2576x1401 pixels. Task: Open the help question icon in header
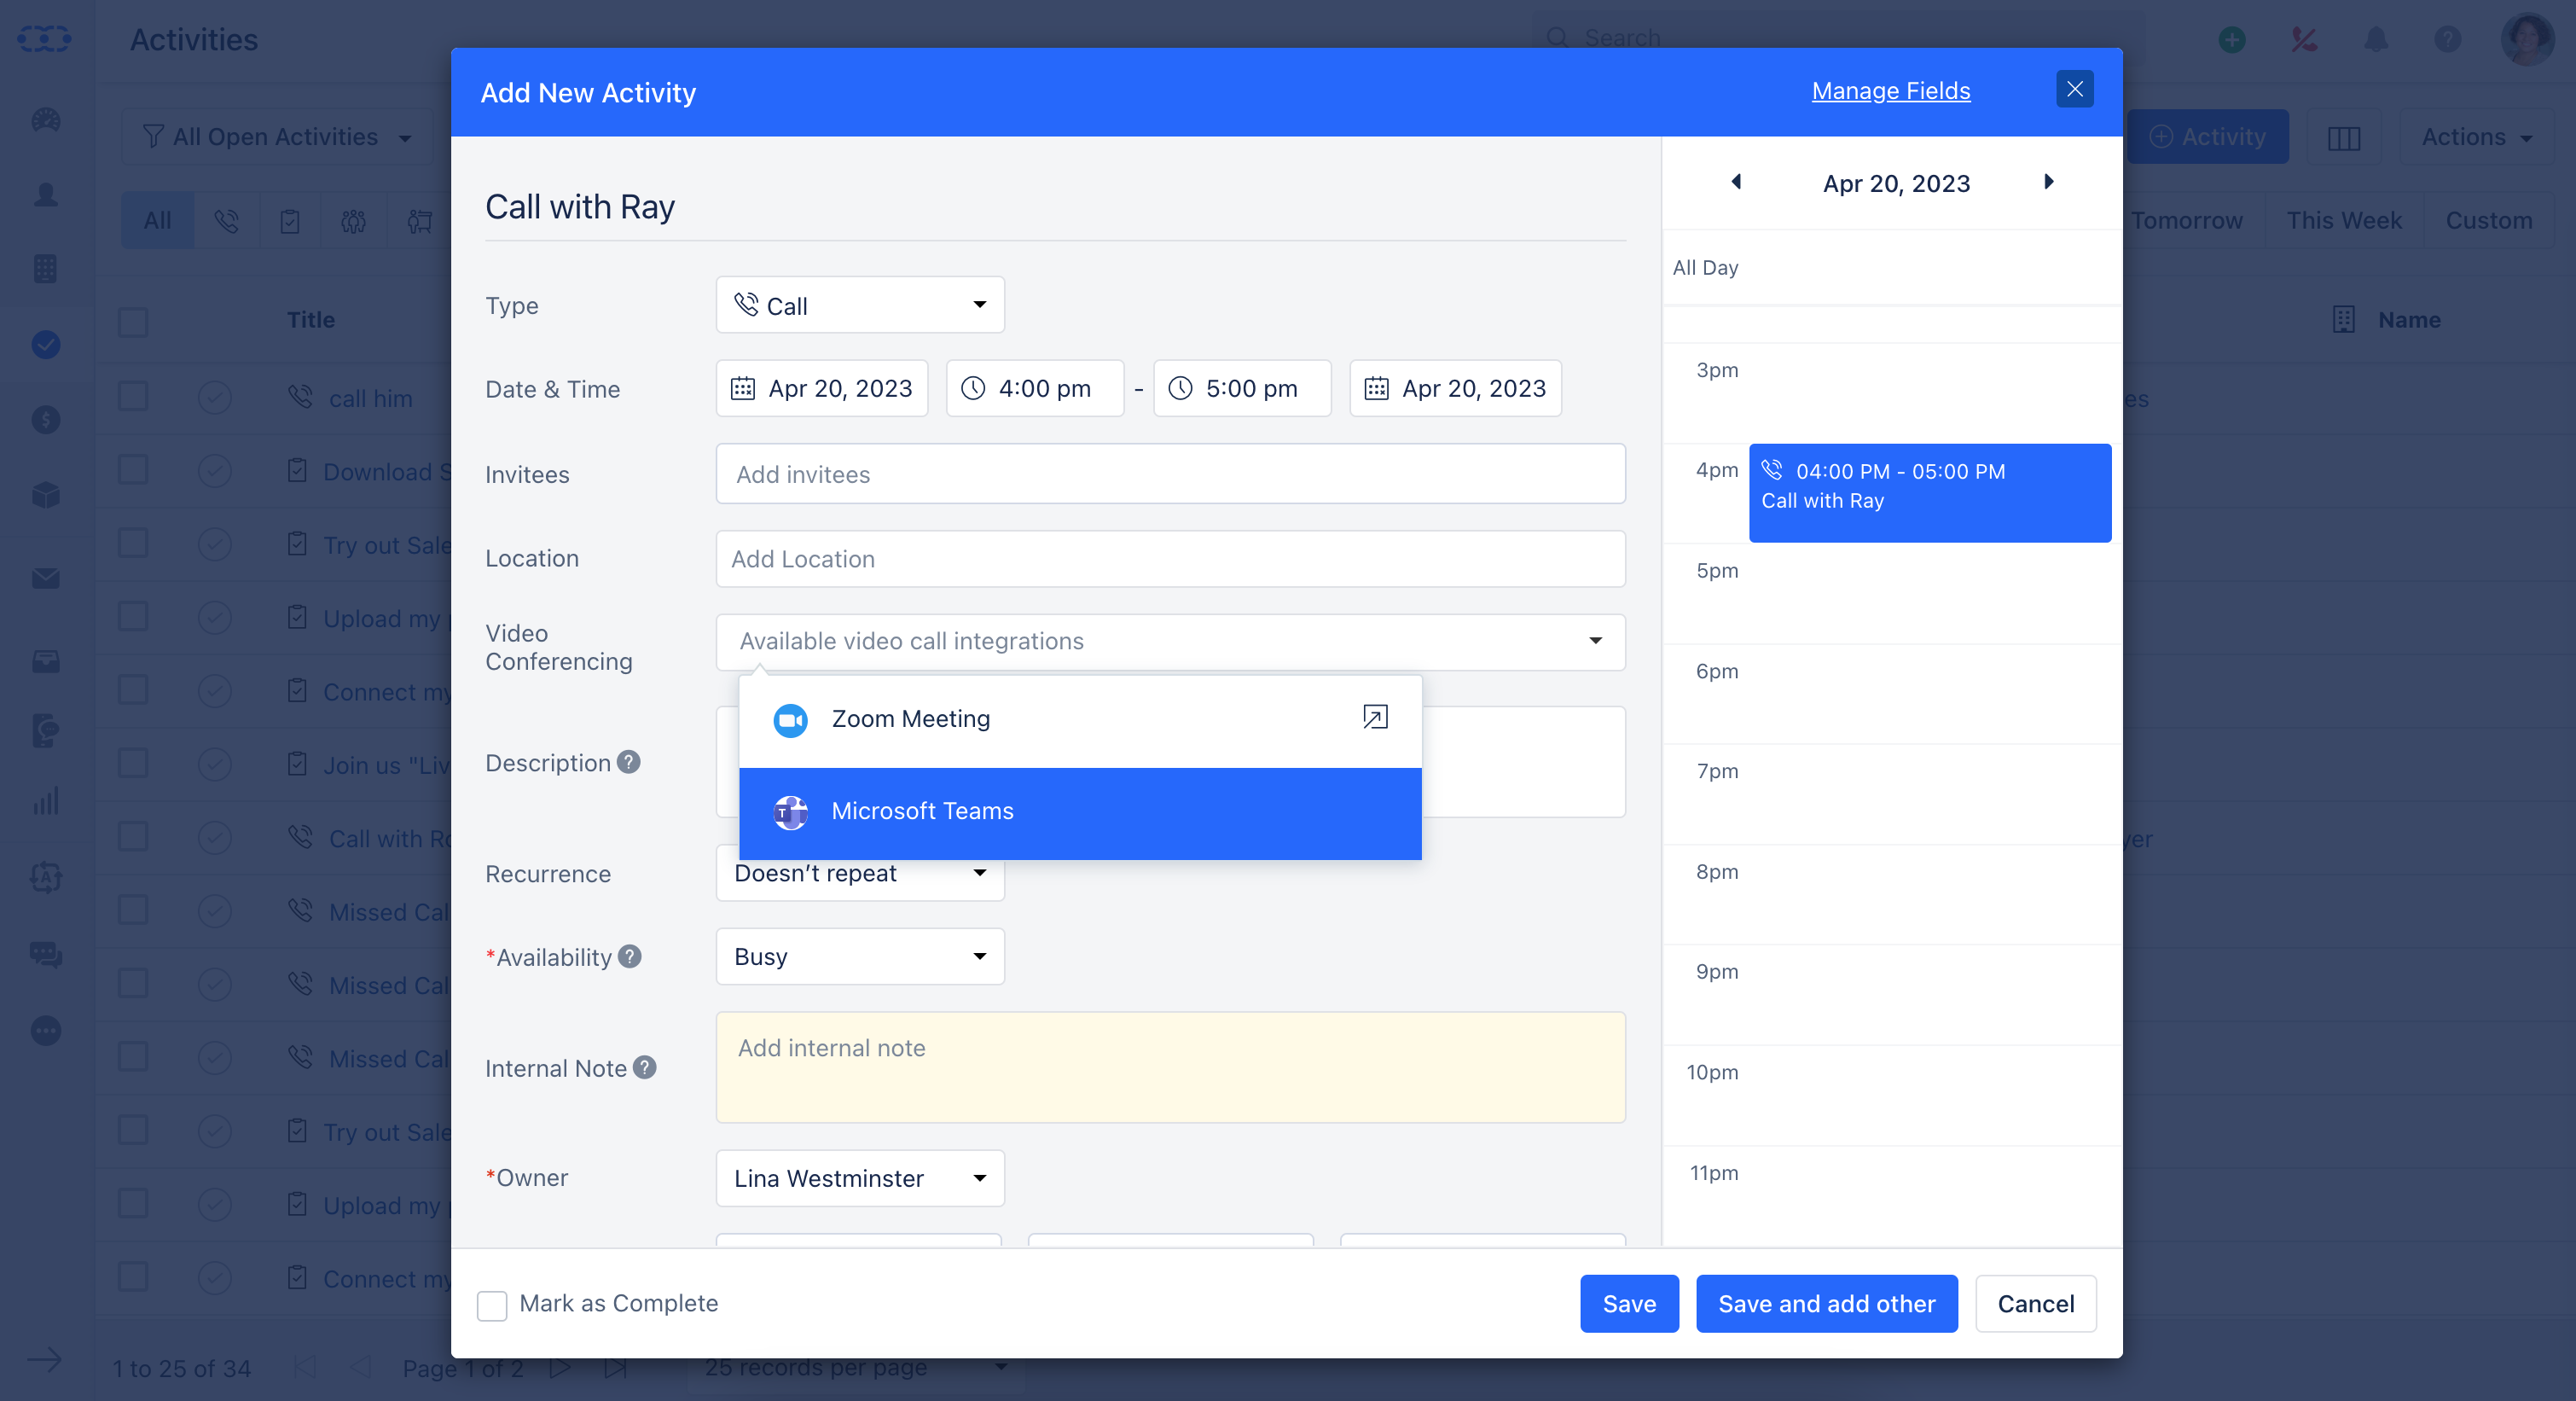2448,39
